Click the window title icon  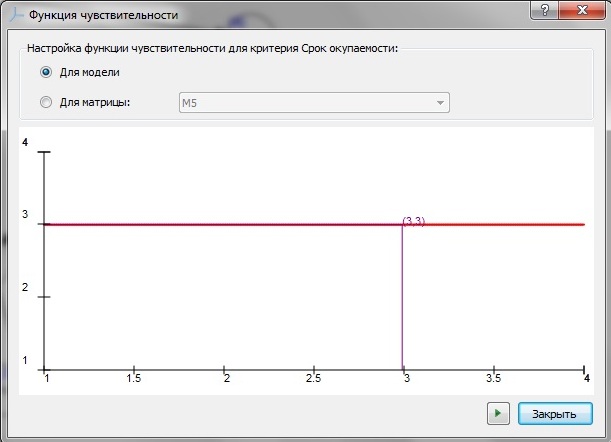coord(16,15)
